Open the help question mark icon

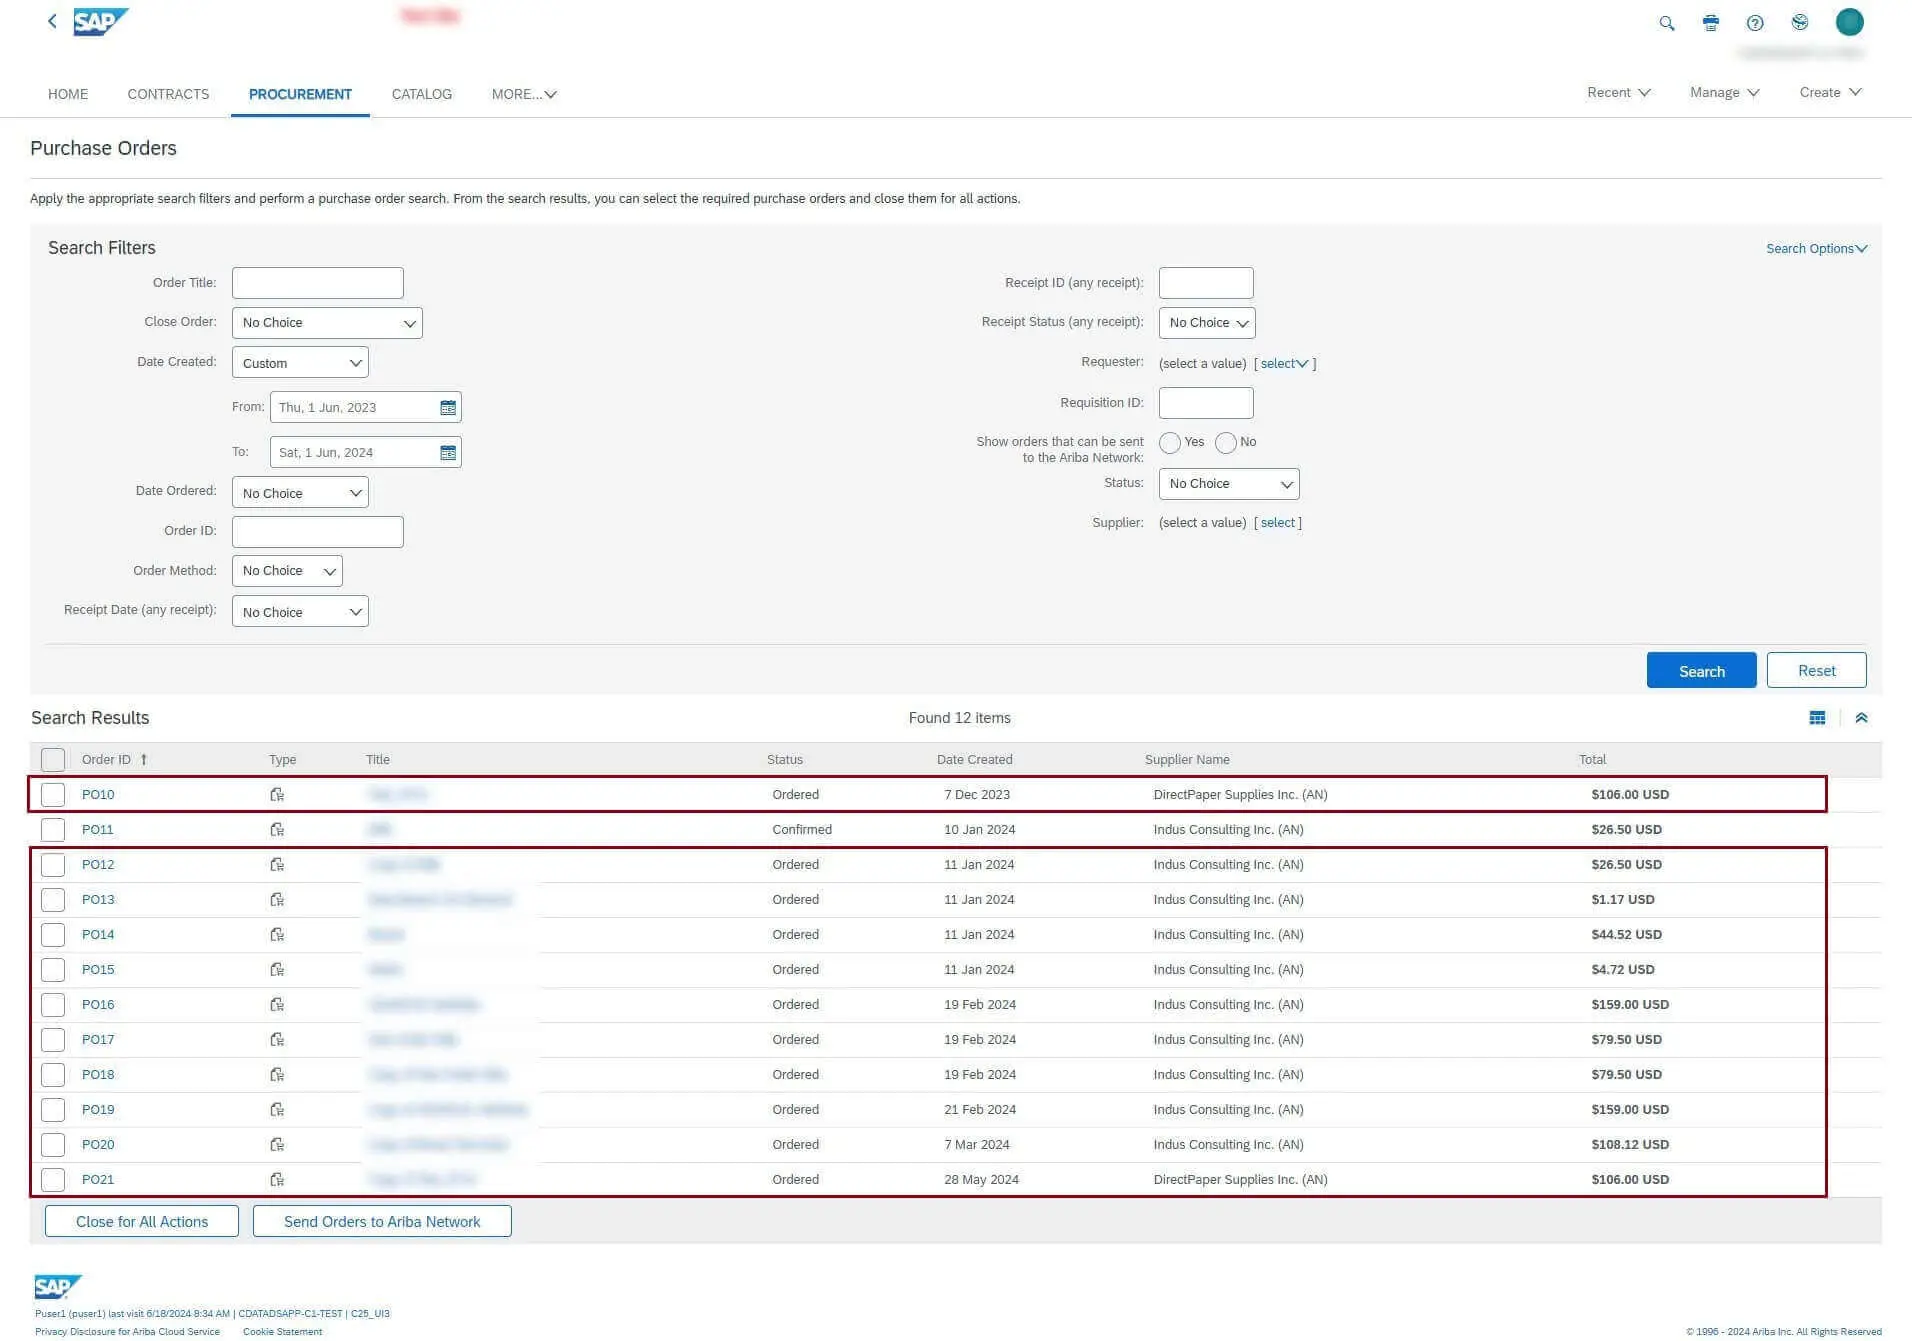(x=1755, y=23)
